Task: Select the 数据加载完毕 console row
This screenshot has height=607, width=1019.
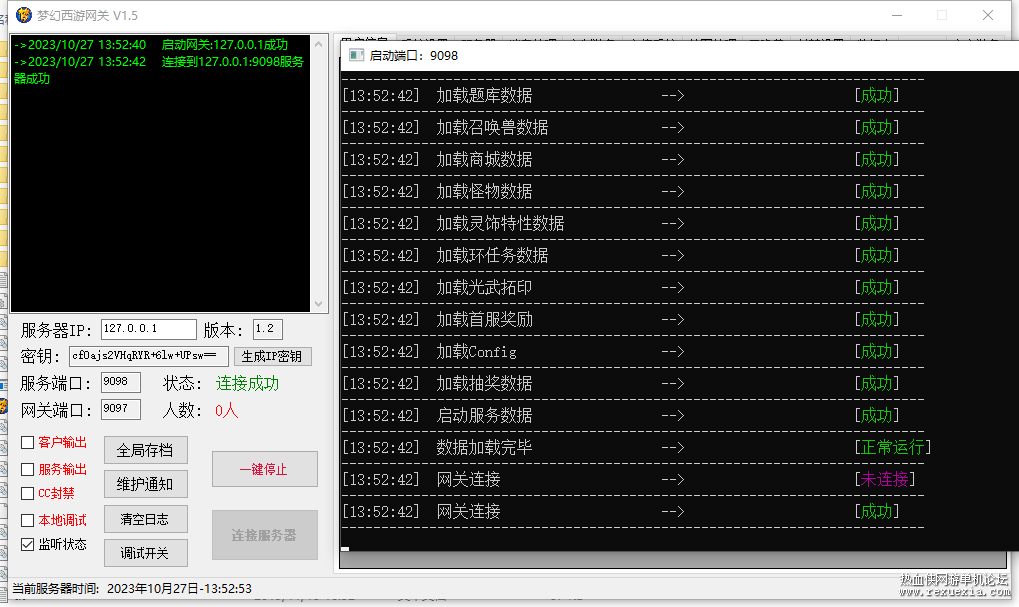Action: point(637,447)
